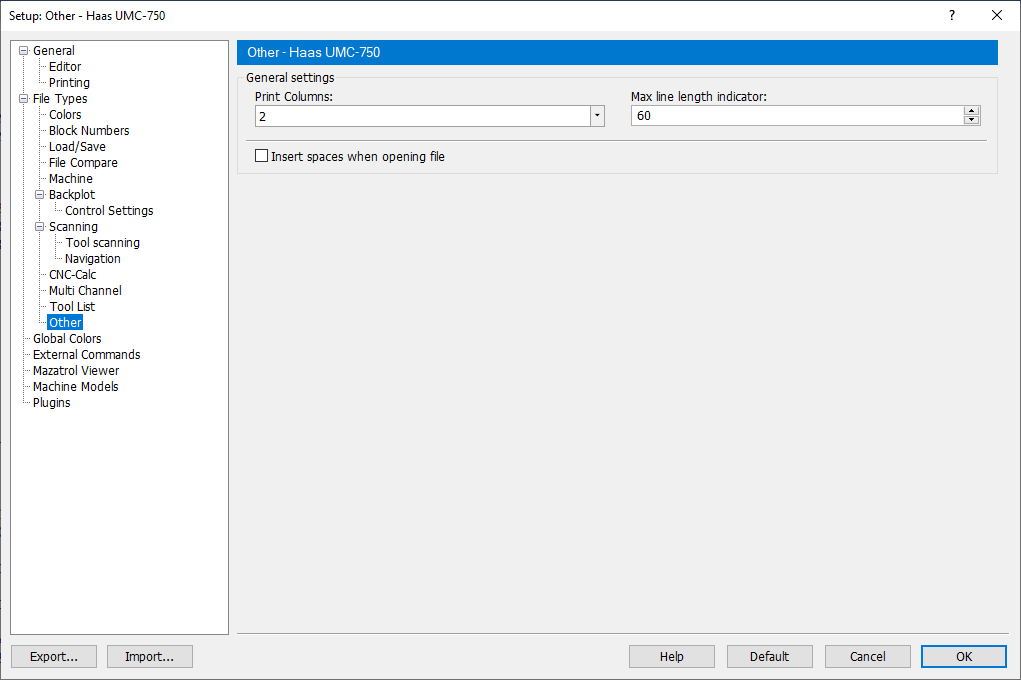Image resolution: width=1021 pixels, height=680 pixels.
Task: Open Tool List settings
Action: coord(72,306)
